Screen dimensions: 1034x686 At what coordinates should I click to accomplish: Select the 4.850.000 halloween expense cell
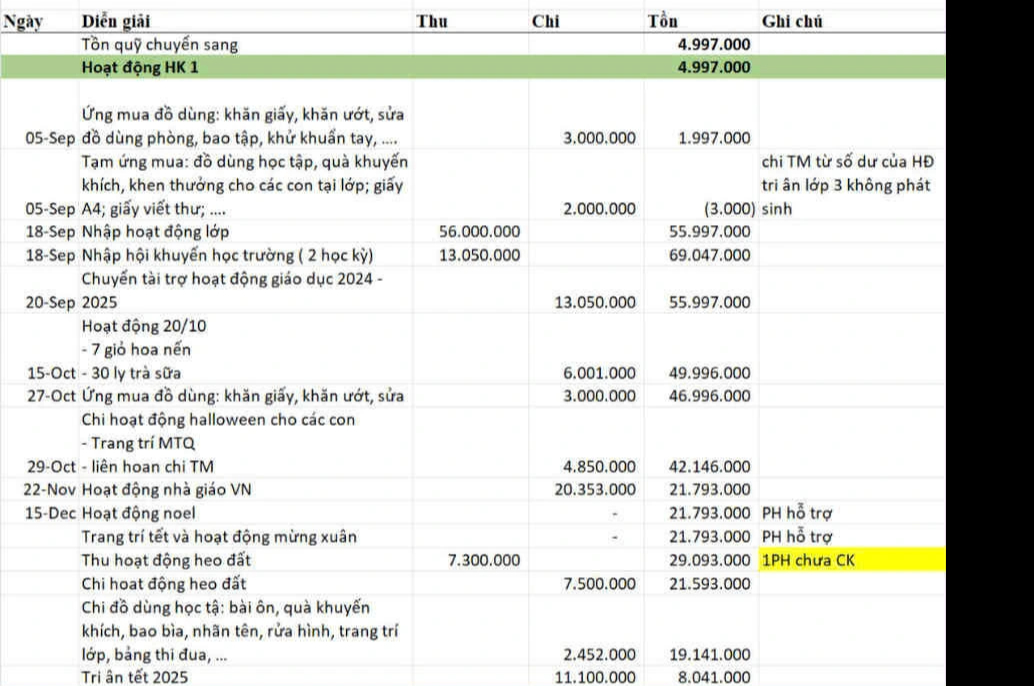(x=599, y=467)
